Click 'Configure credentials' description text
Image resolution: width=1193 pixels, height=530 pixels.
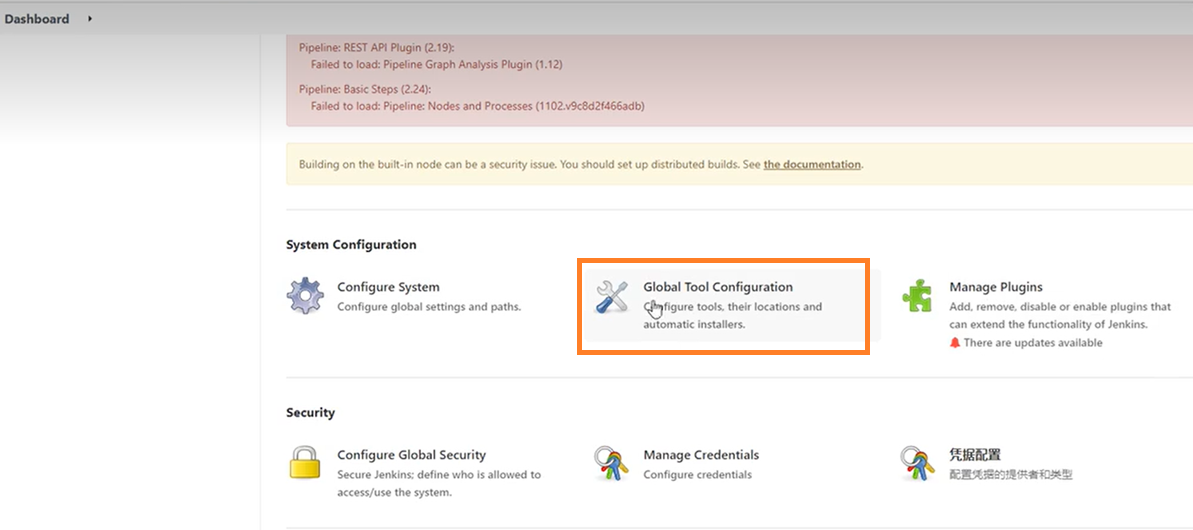[698, 474]
